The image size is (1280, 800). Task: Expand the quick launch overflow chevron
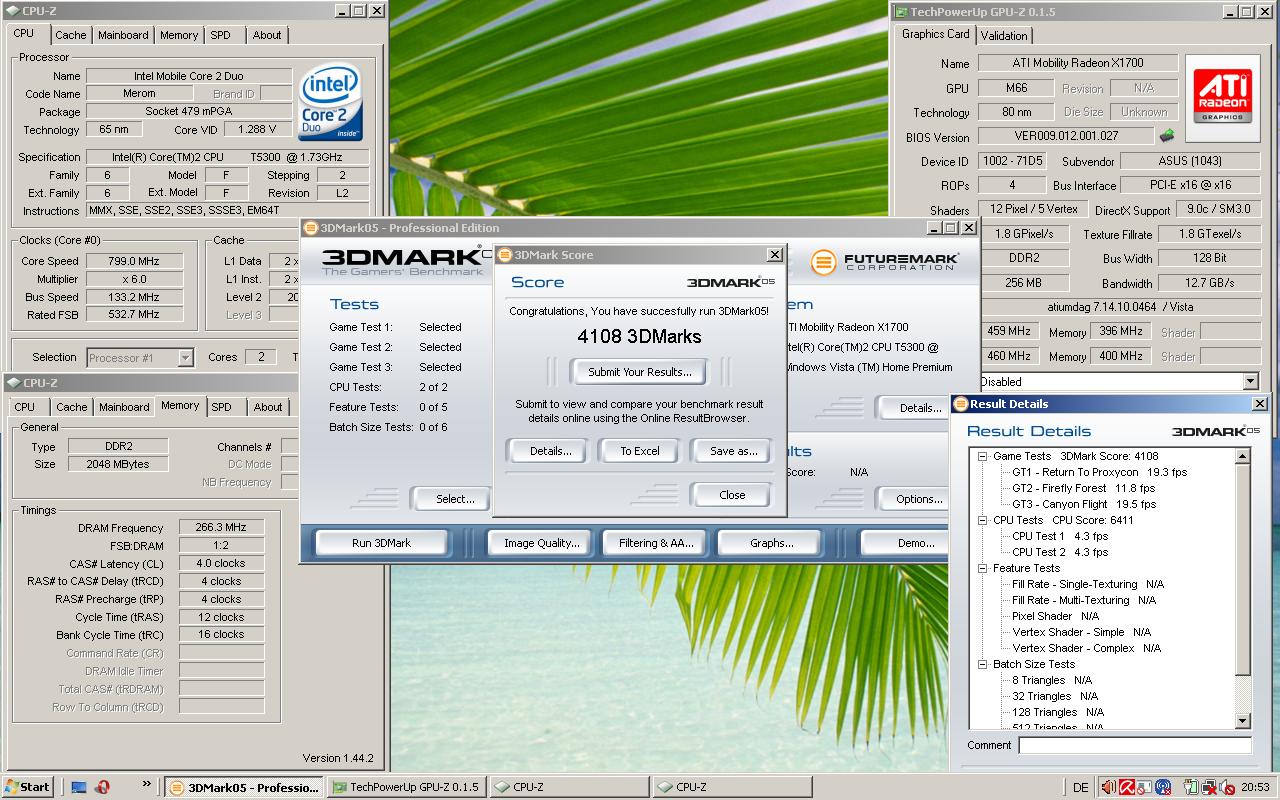tap(147, 785)
